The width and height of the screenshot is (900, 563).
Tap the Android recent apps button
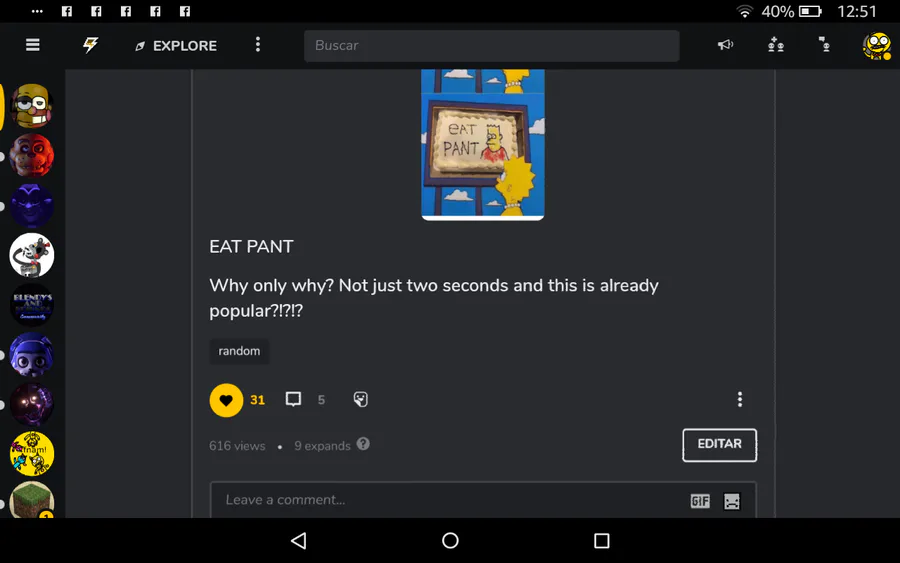point(602,541)
